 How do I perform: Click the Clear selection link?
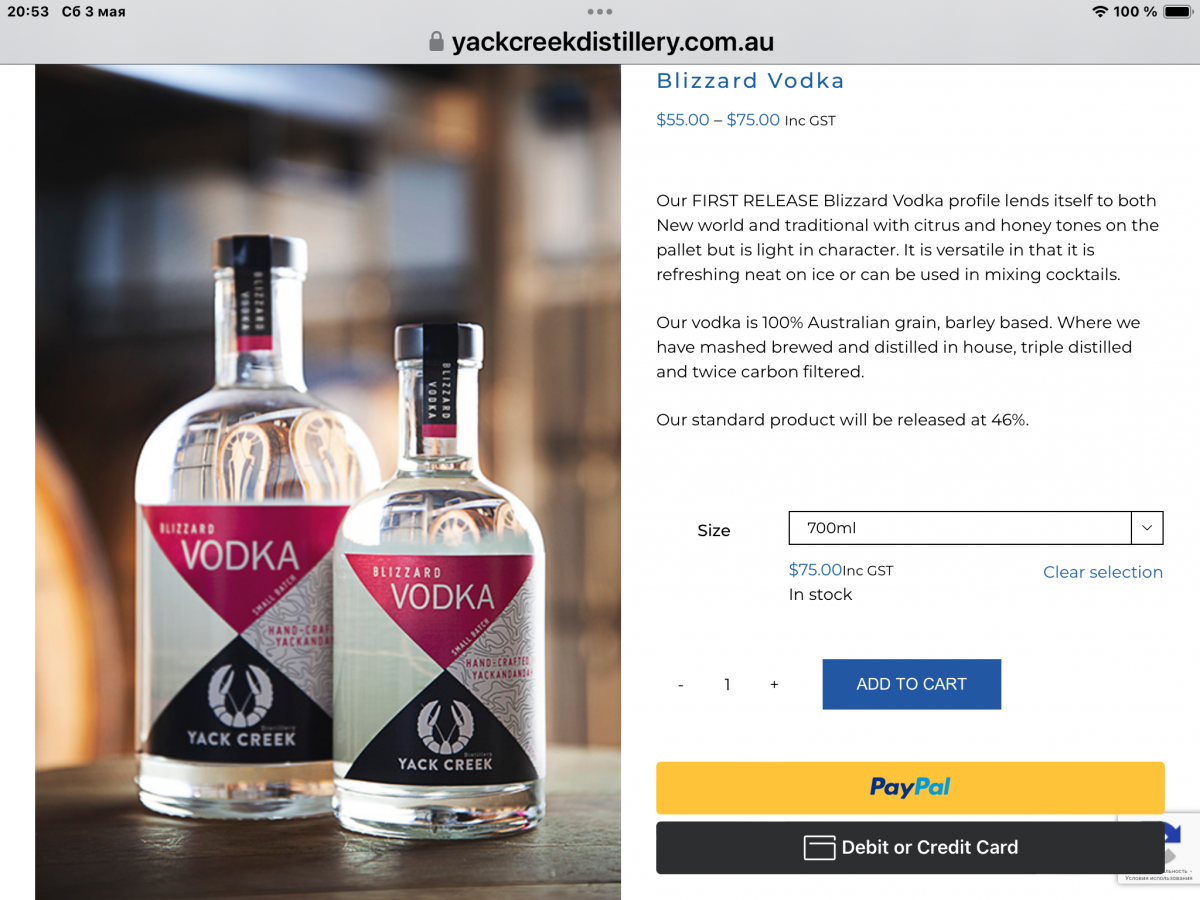[x=1103, y=572]
